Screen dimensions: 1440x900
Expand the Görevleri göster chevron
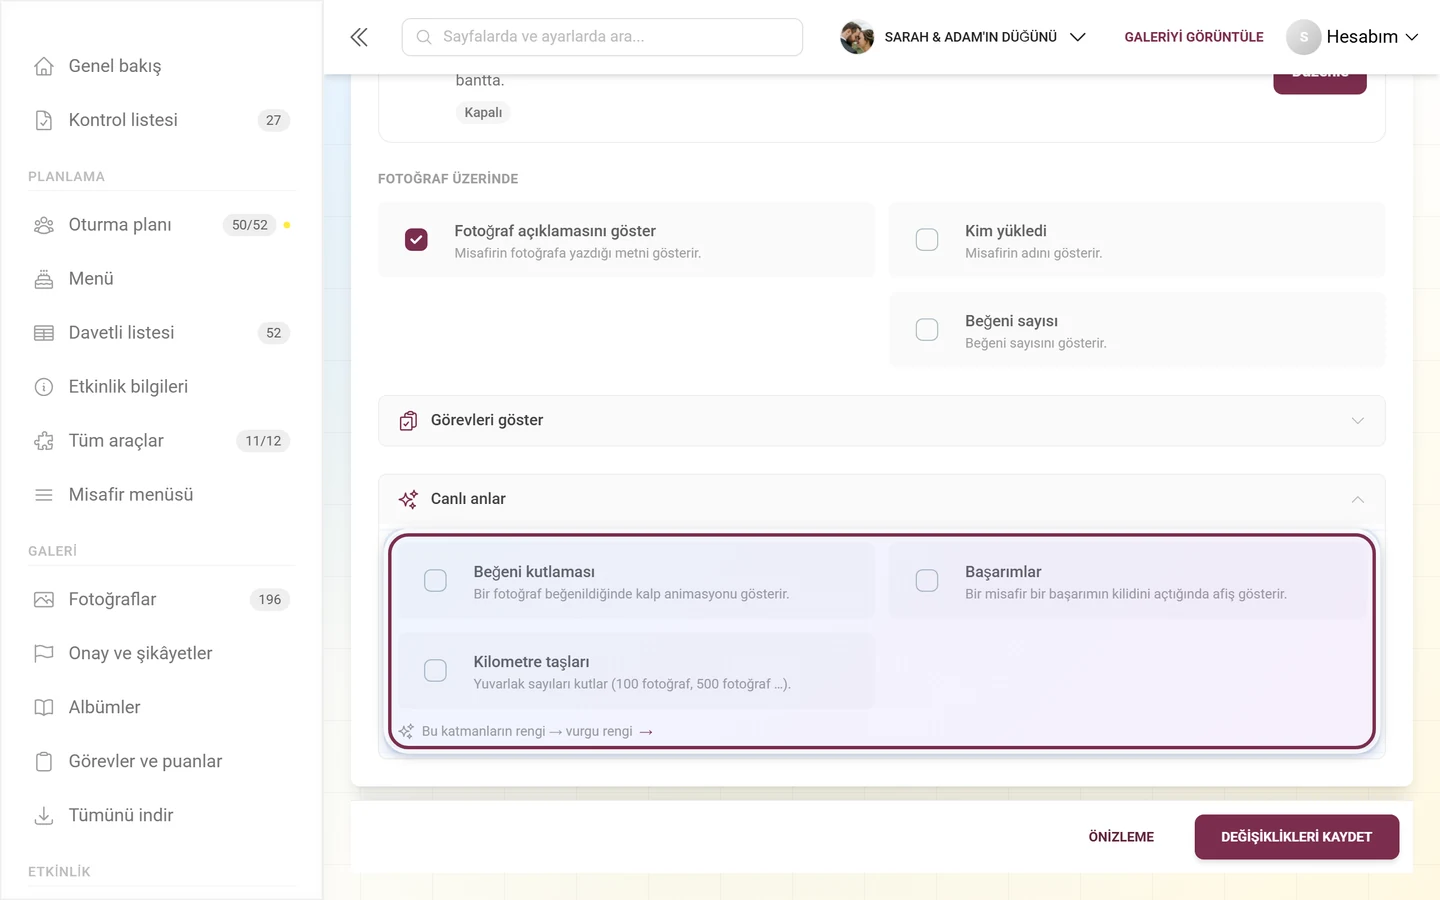[x=1357, y=421]
